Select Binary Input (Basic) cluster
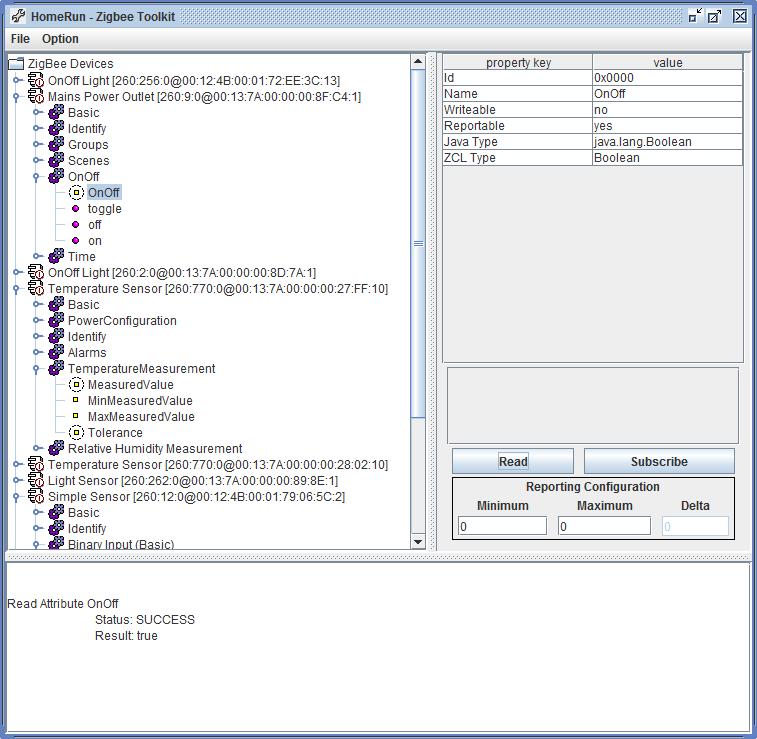 (121, 544)
